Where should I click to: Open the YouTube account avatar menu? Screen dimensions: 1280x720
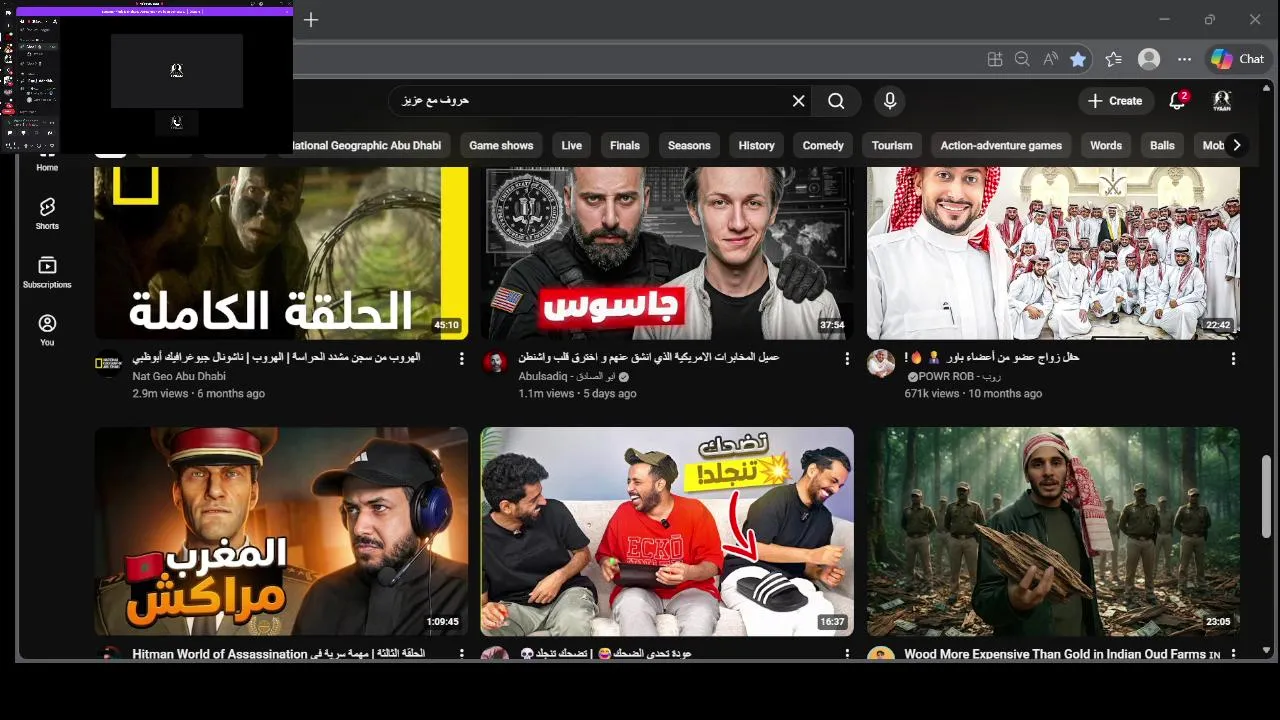coord(1222,101)
